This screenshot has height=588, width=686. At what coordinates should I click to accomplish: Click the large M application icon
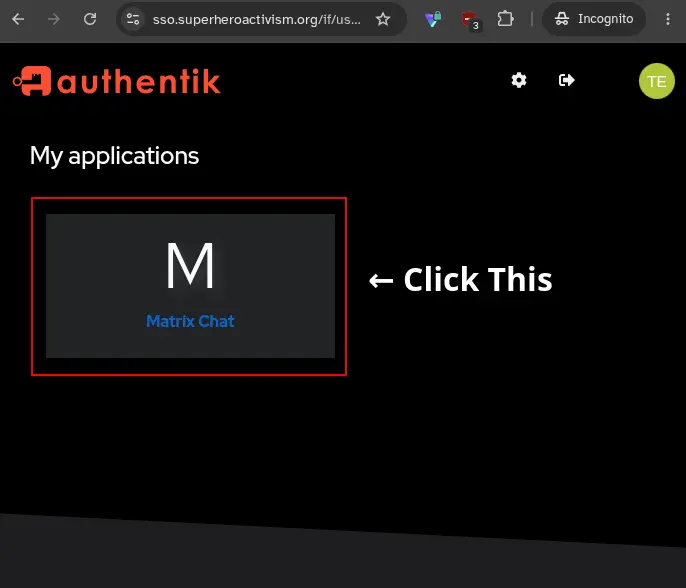click(190, 266)
